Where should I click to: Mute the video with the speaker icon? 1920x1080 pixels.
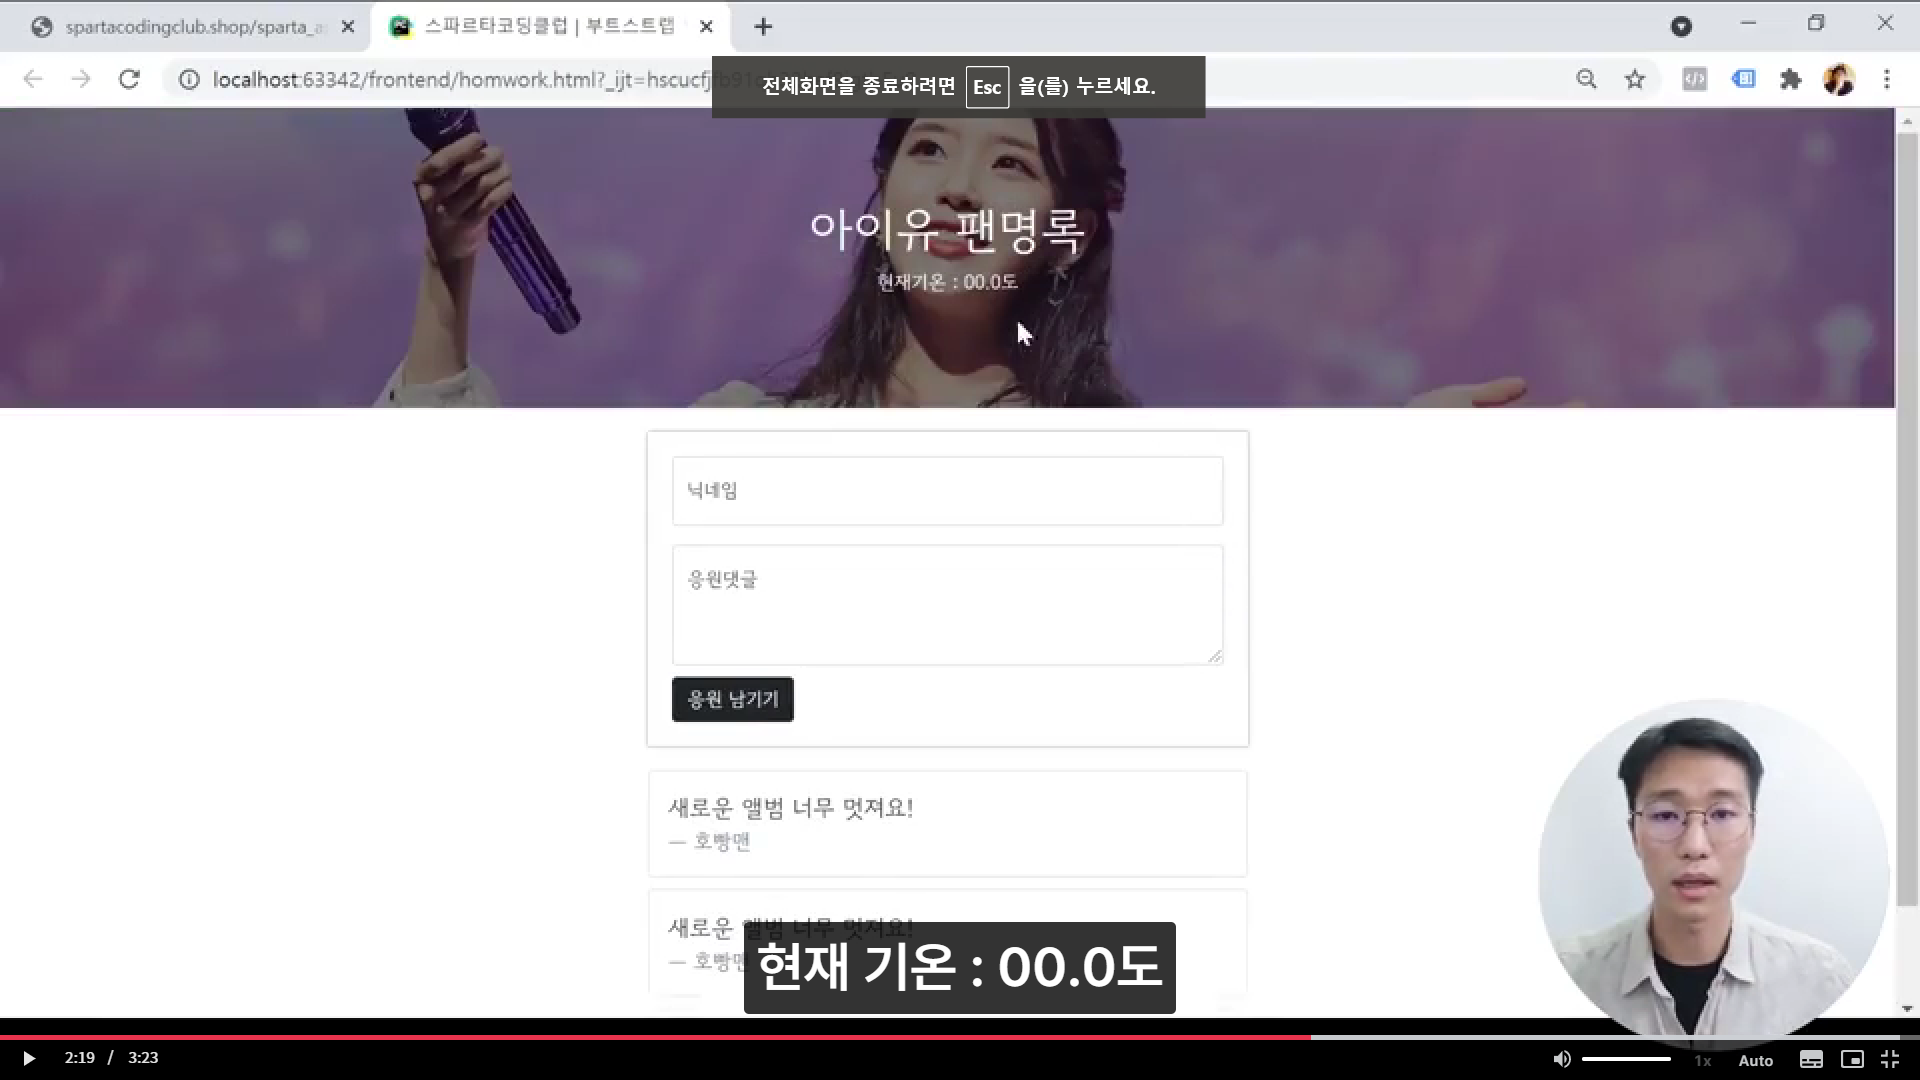click(x=1561, y=1059)
